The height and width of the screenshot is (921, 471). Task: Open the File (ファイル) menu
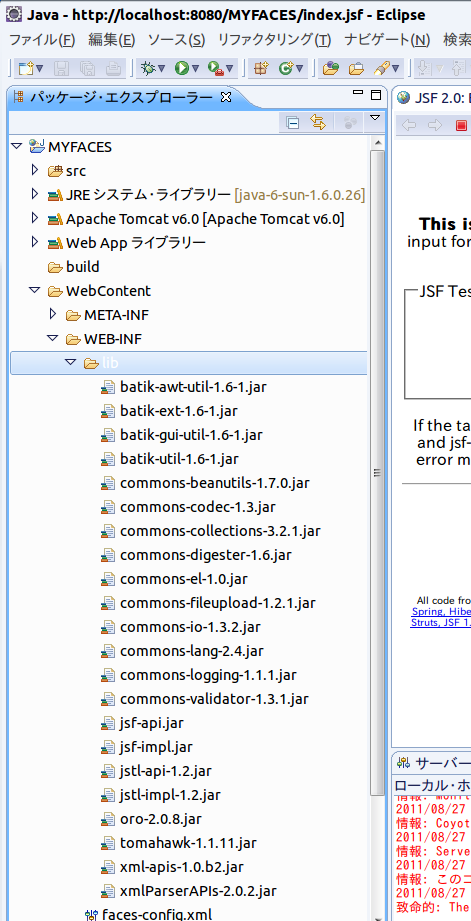pyautogui.click(x=42, y=40)
